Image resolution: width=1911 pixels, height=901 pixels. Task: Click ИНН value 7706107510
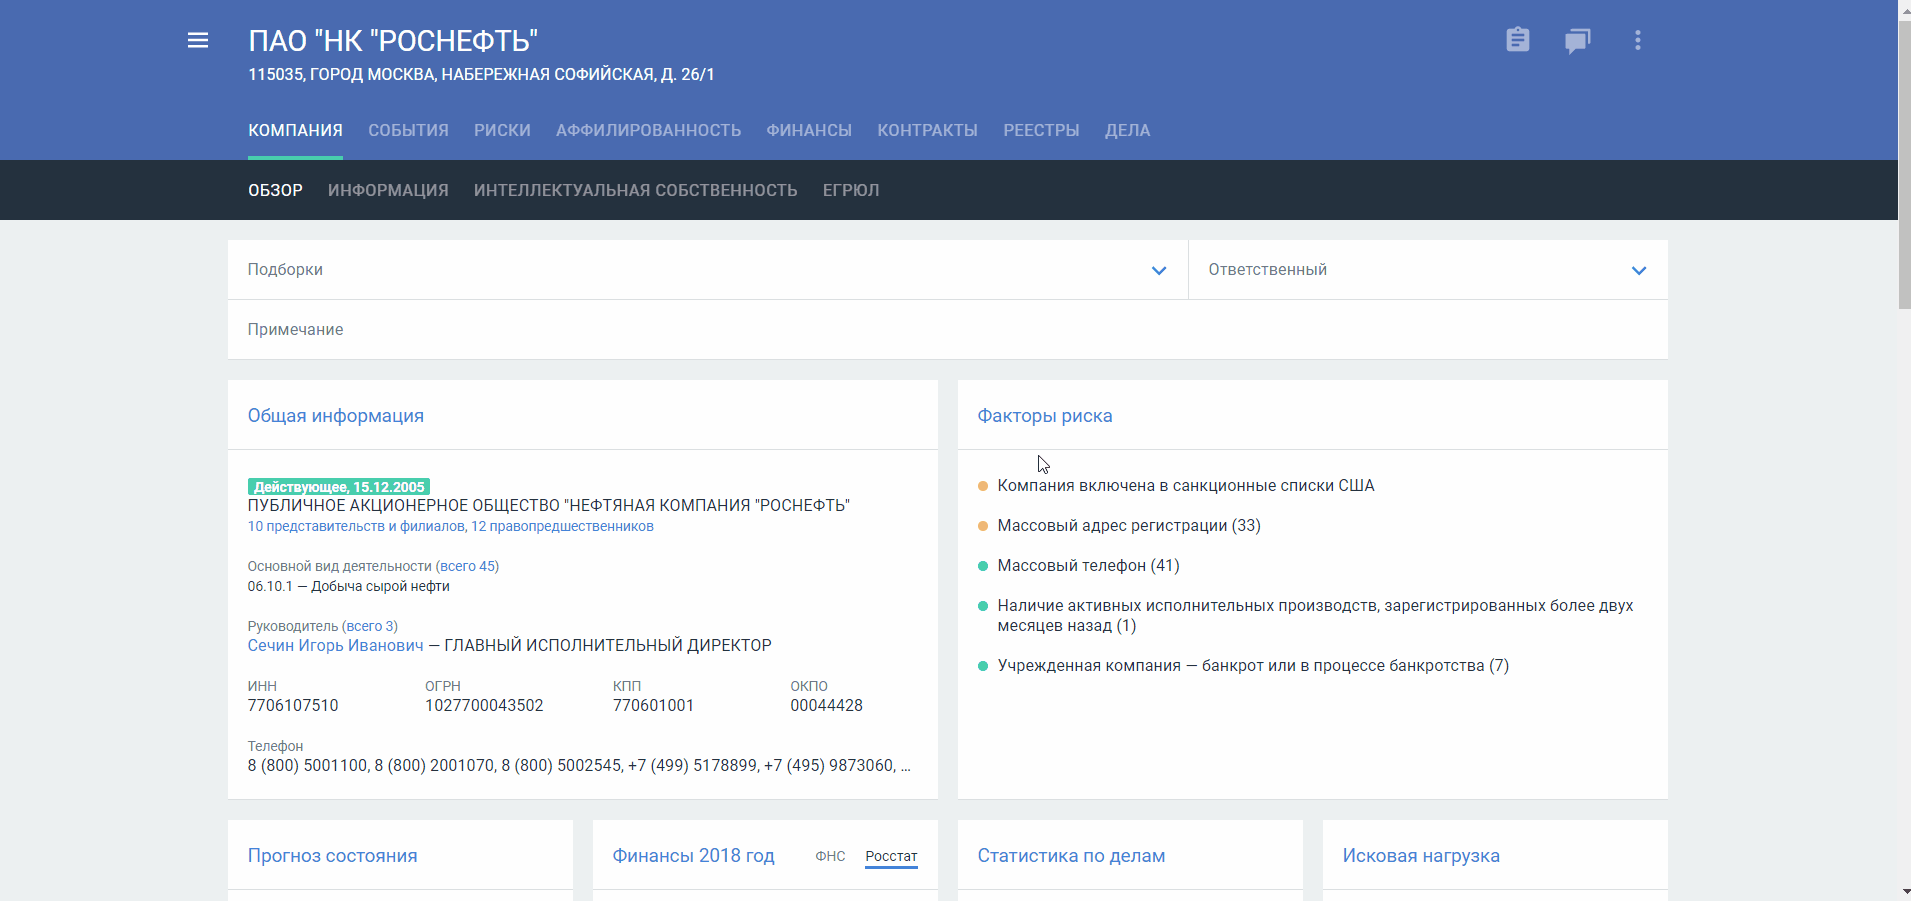point(293,705)
